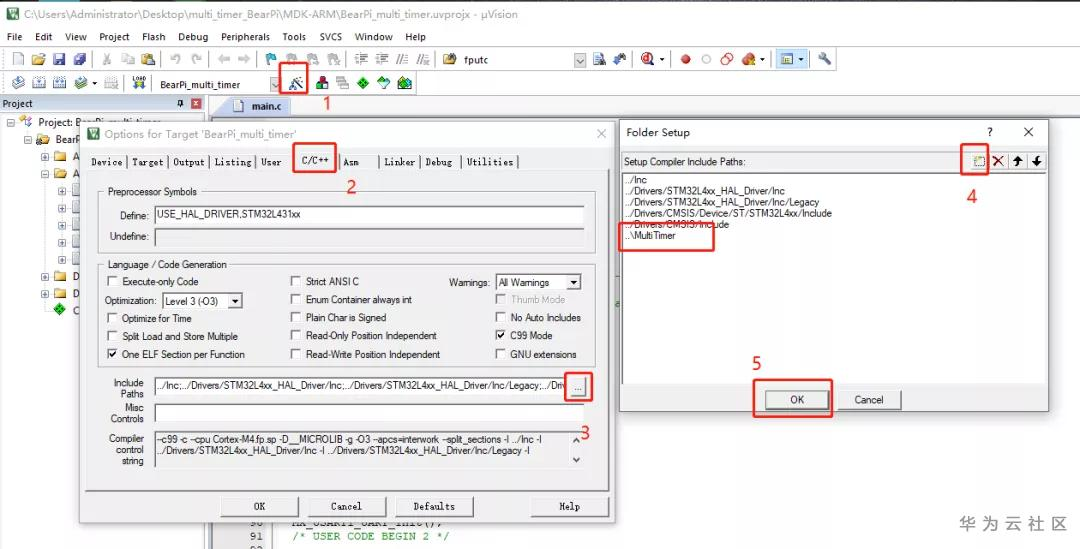Image resolution: width=1080 pixels, height=549 pixels.
Task: Click the Indent selection icon
Action: click(361, 60)
